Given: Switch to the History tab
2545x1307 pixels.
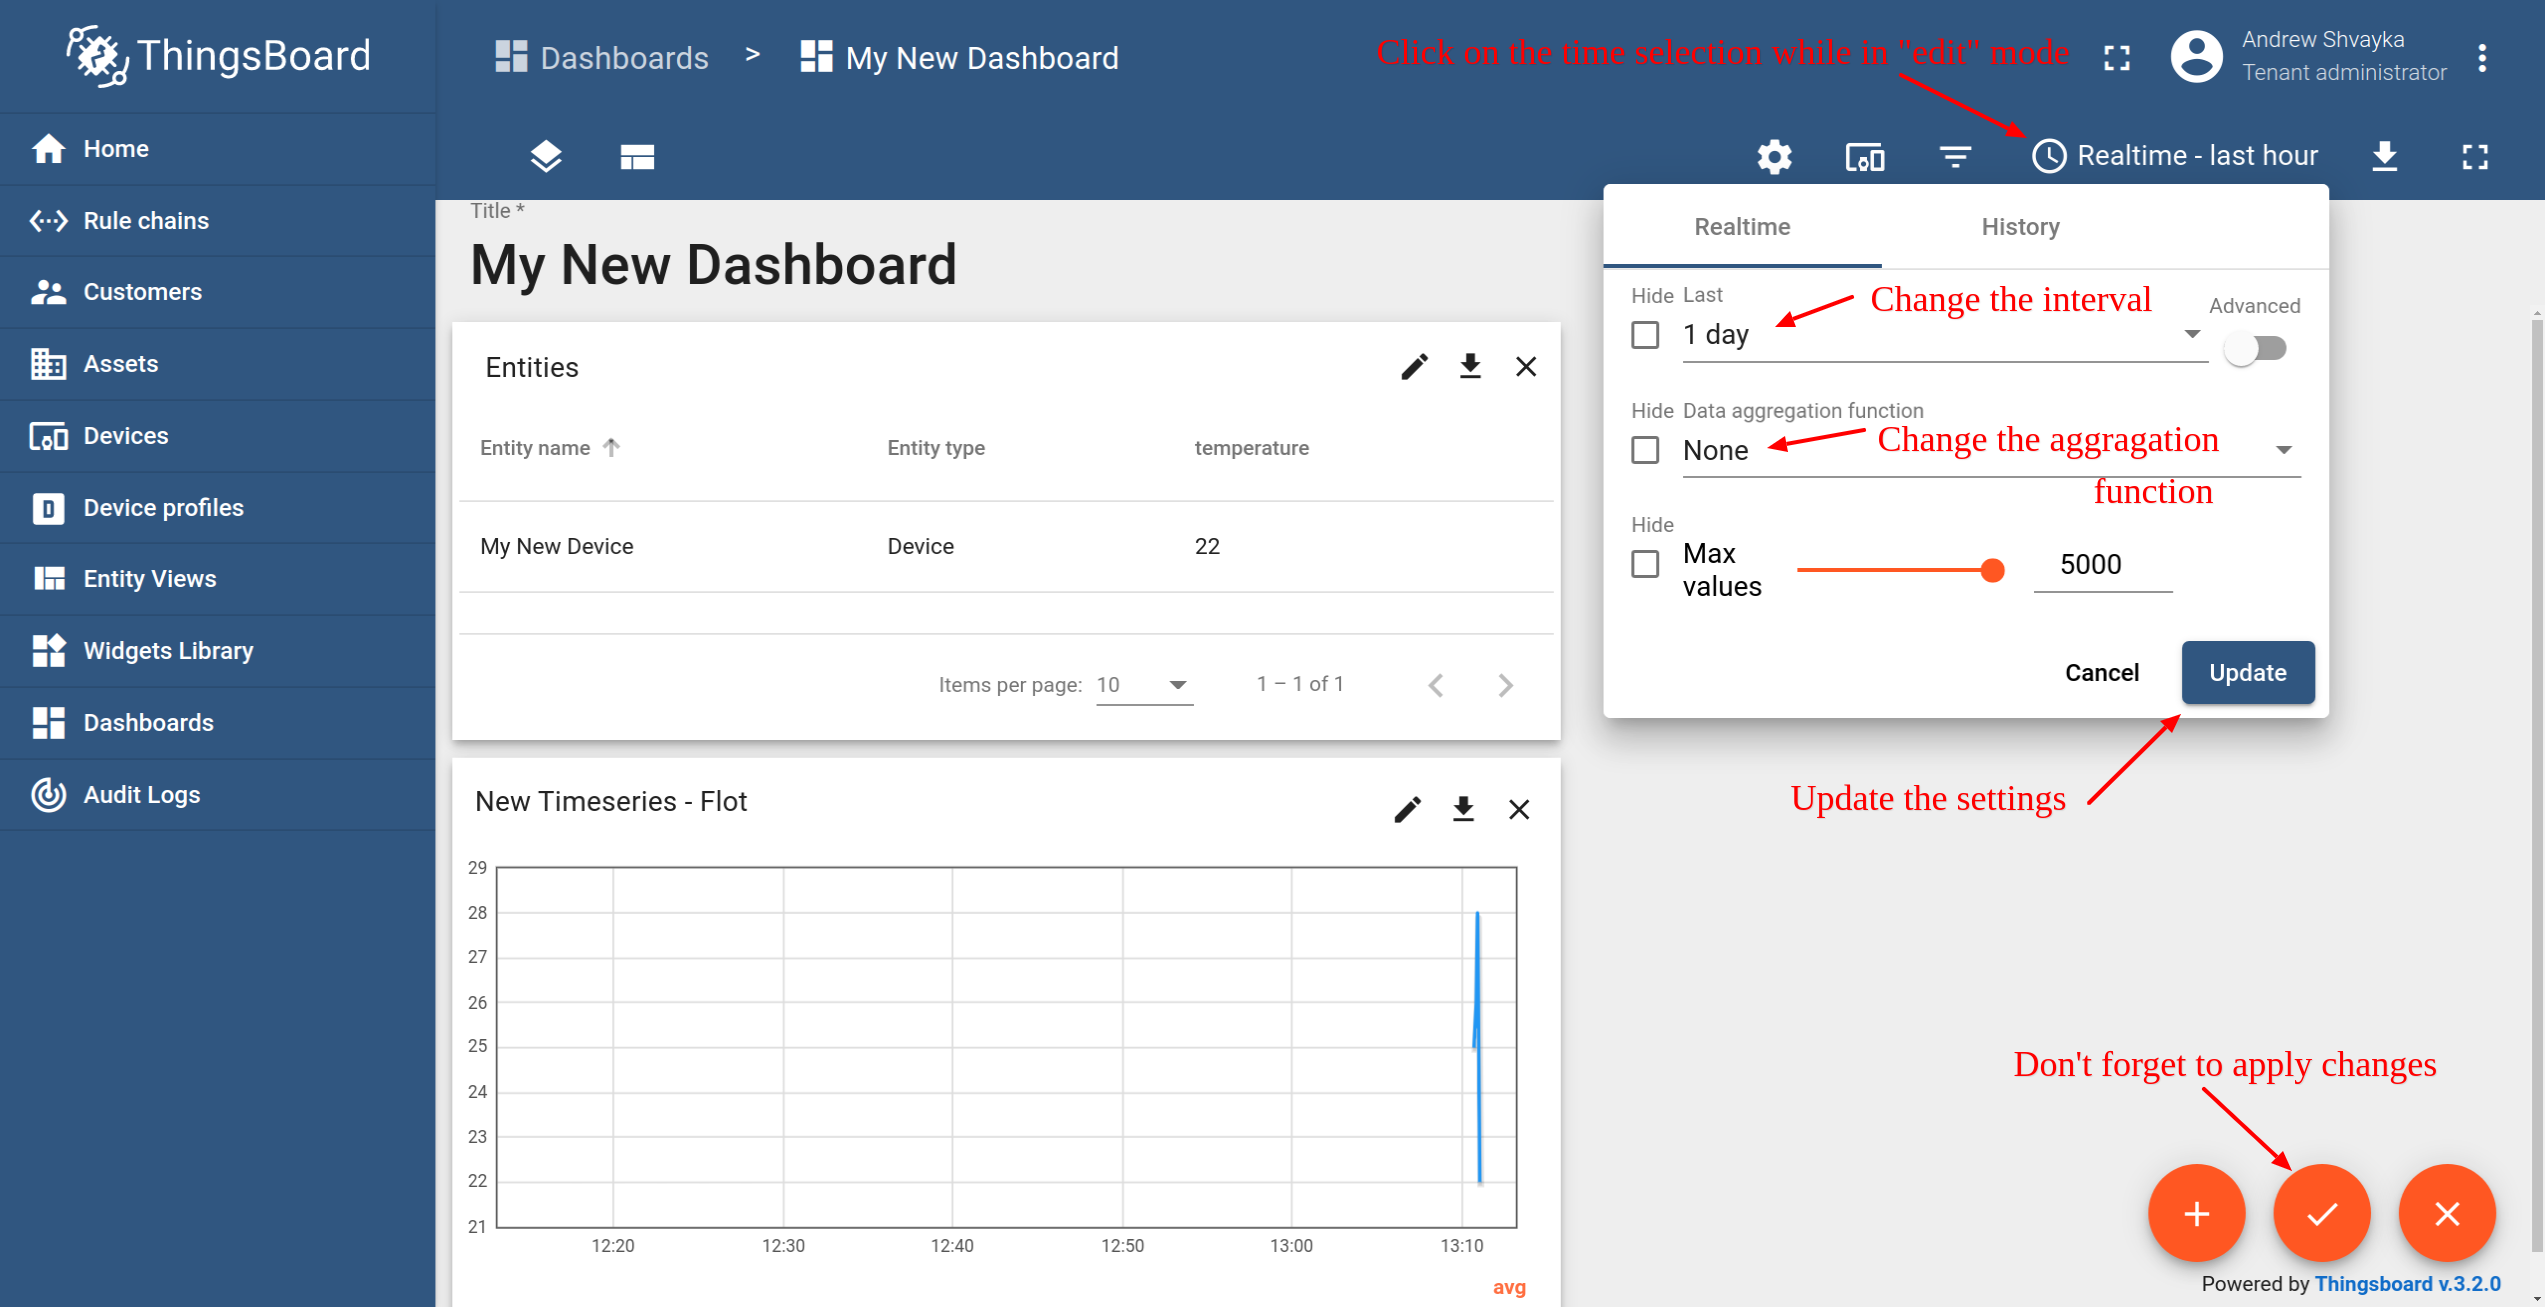Looking at the screenshot, I should 2020,227.
